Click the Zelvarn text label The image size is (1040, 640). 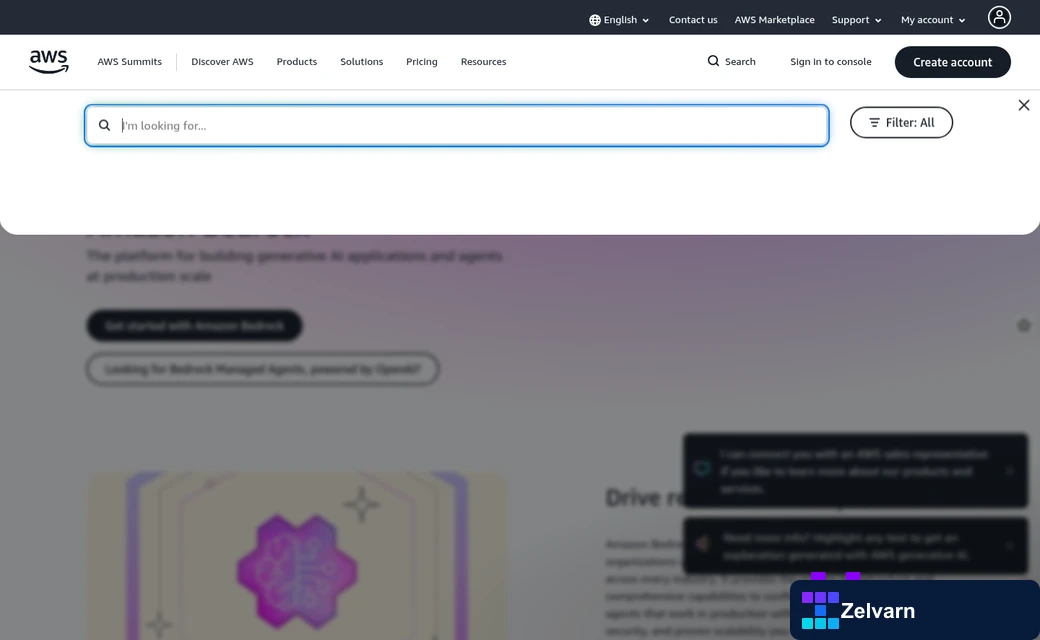[x=878, y=611]
